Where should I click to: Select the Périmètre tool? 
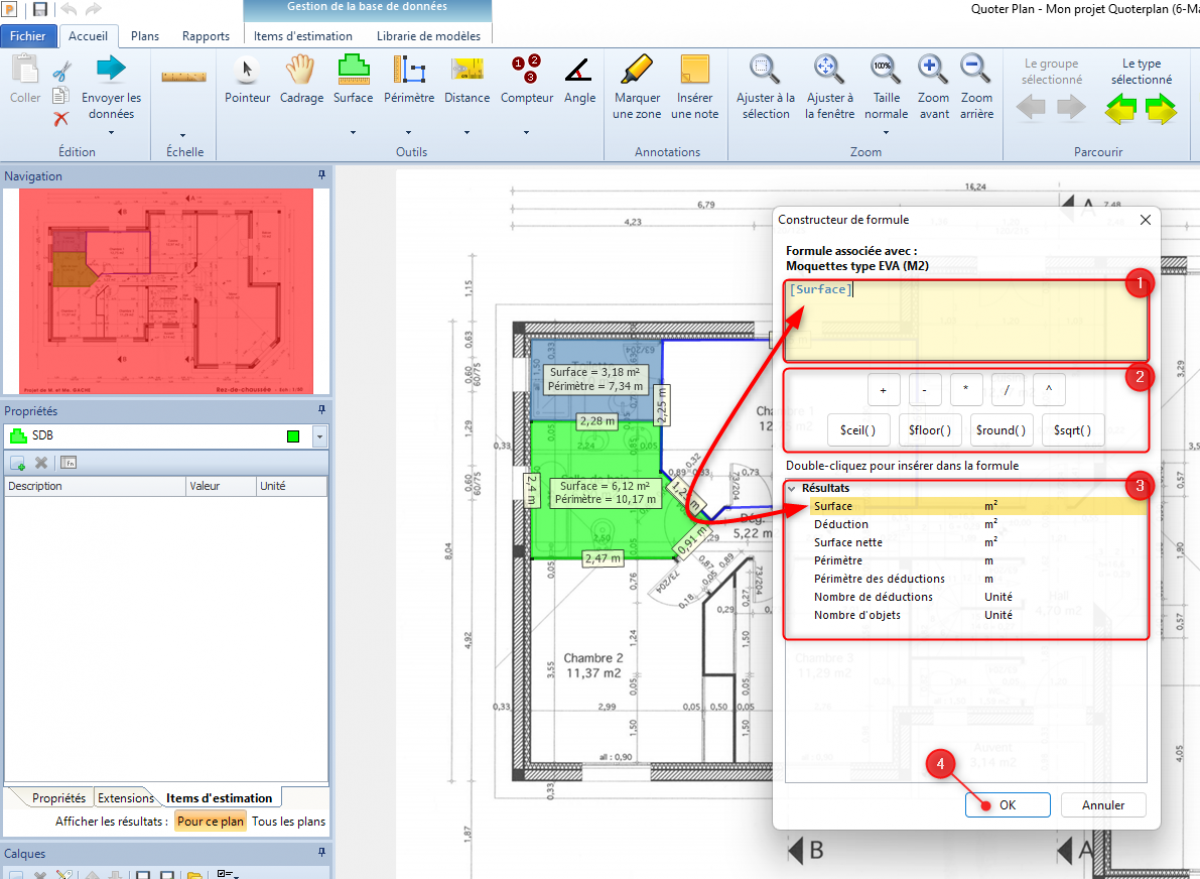[x=409, y=80]
